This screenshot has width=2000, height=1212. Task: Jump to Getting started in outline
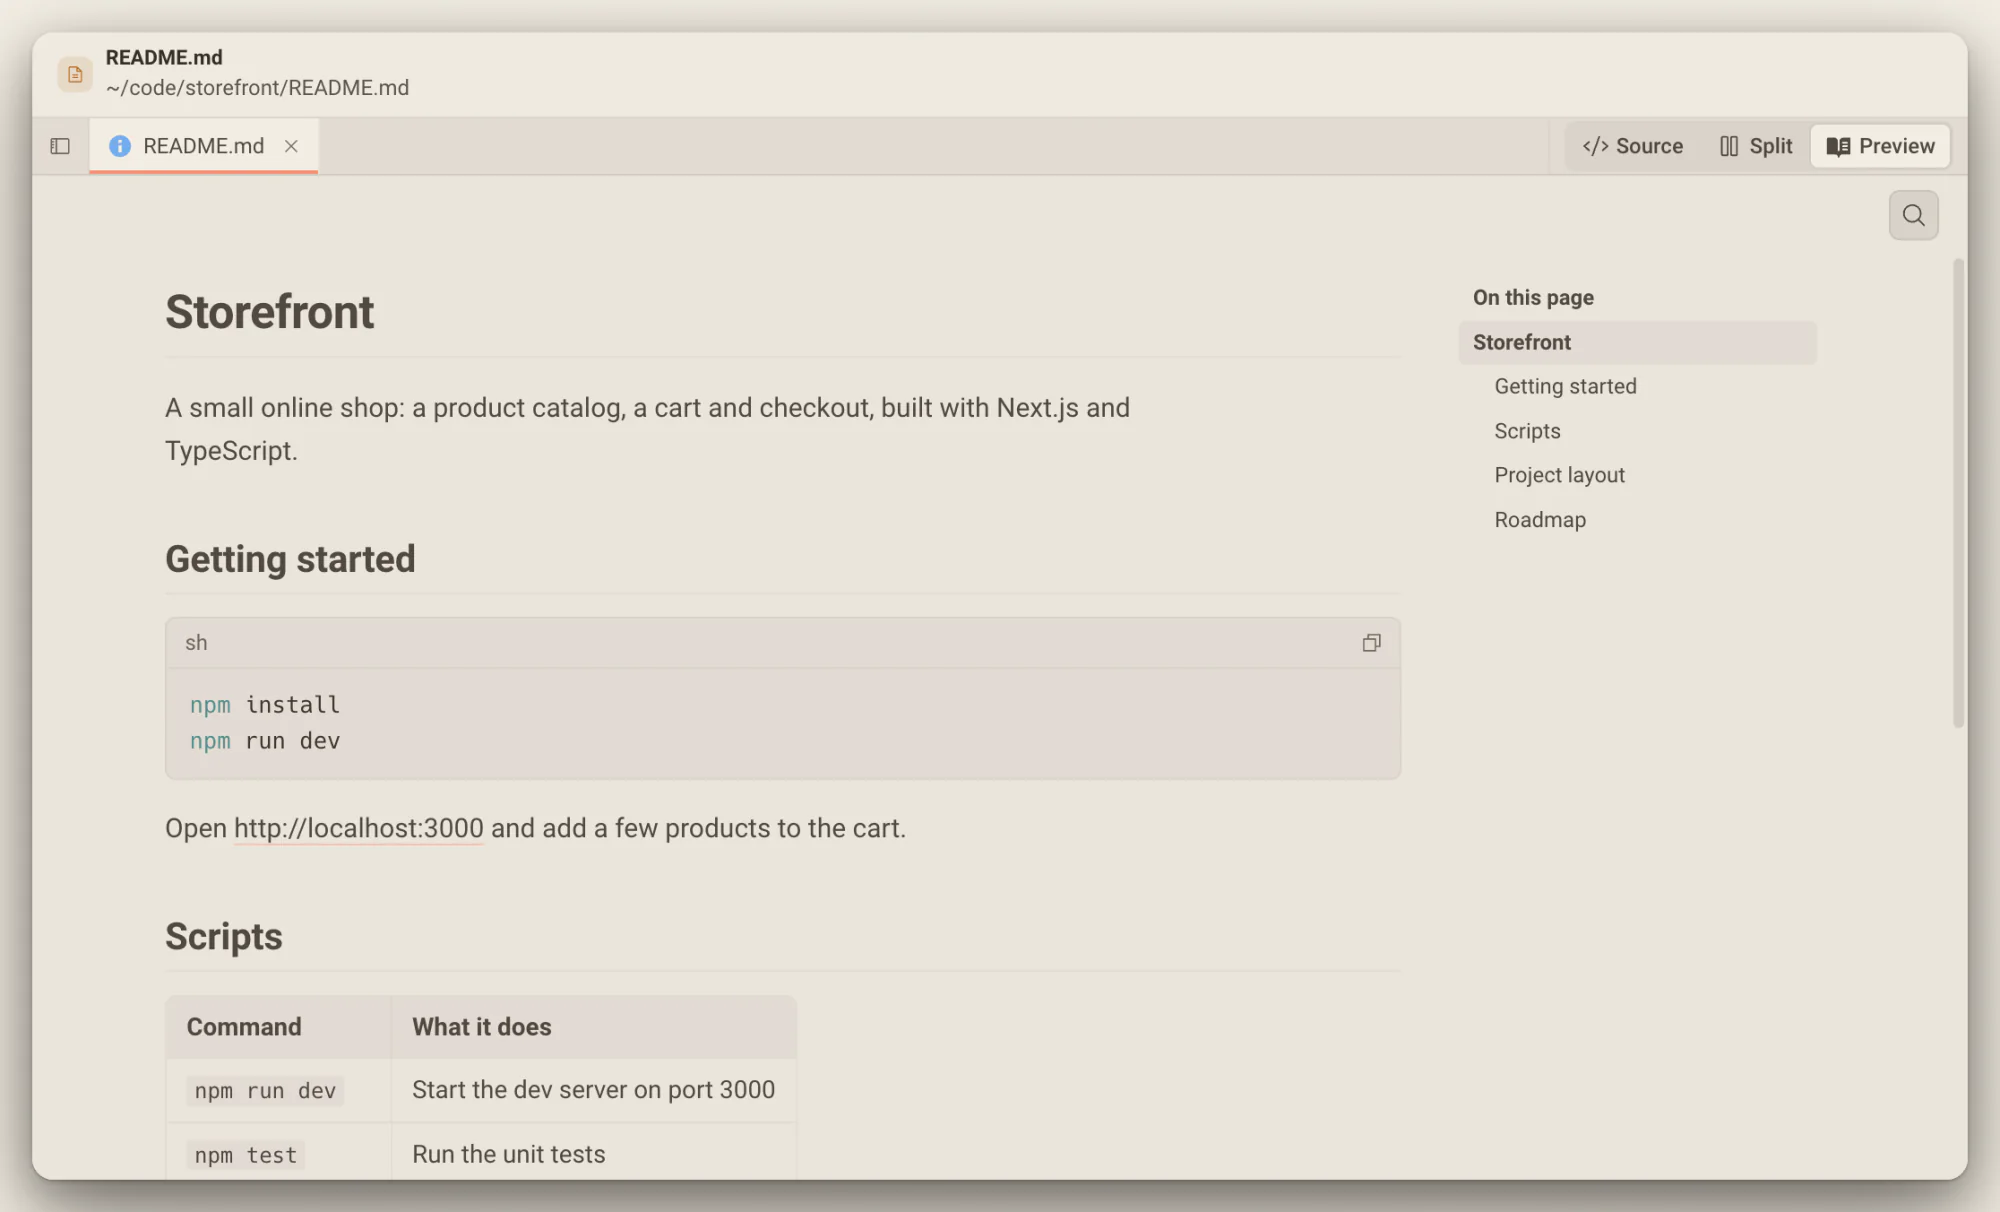click(x=1565, y=386)
